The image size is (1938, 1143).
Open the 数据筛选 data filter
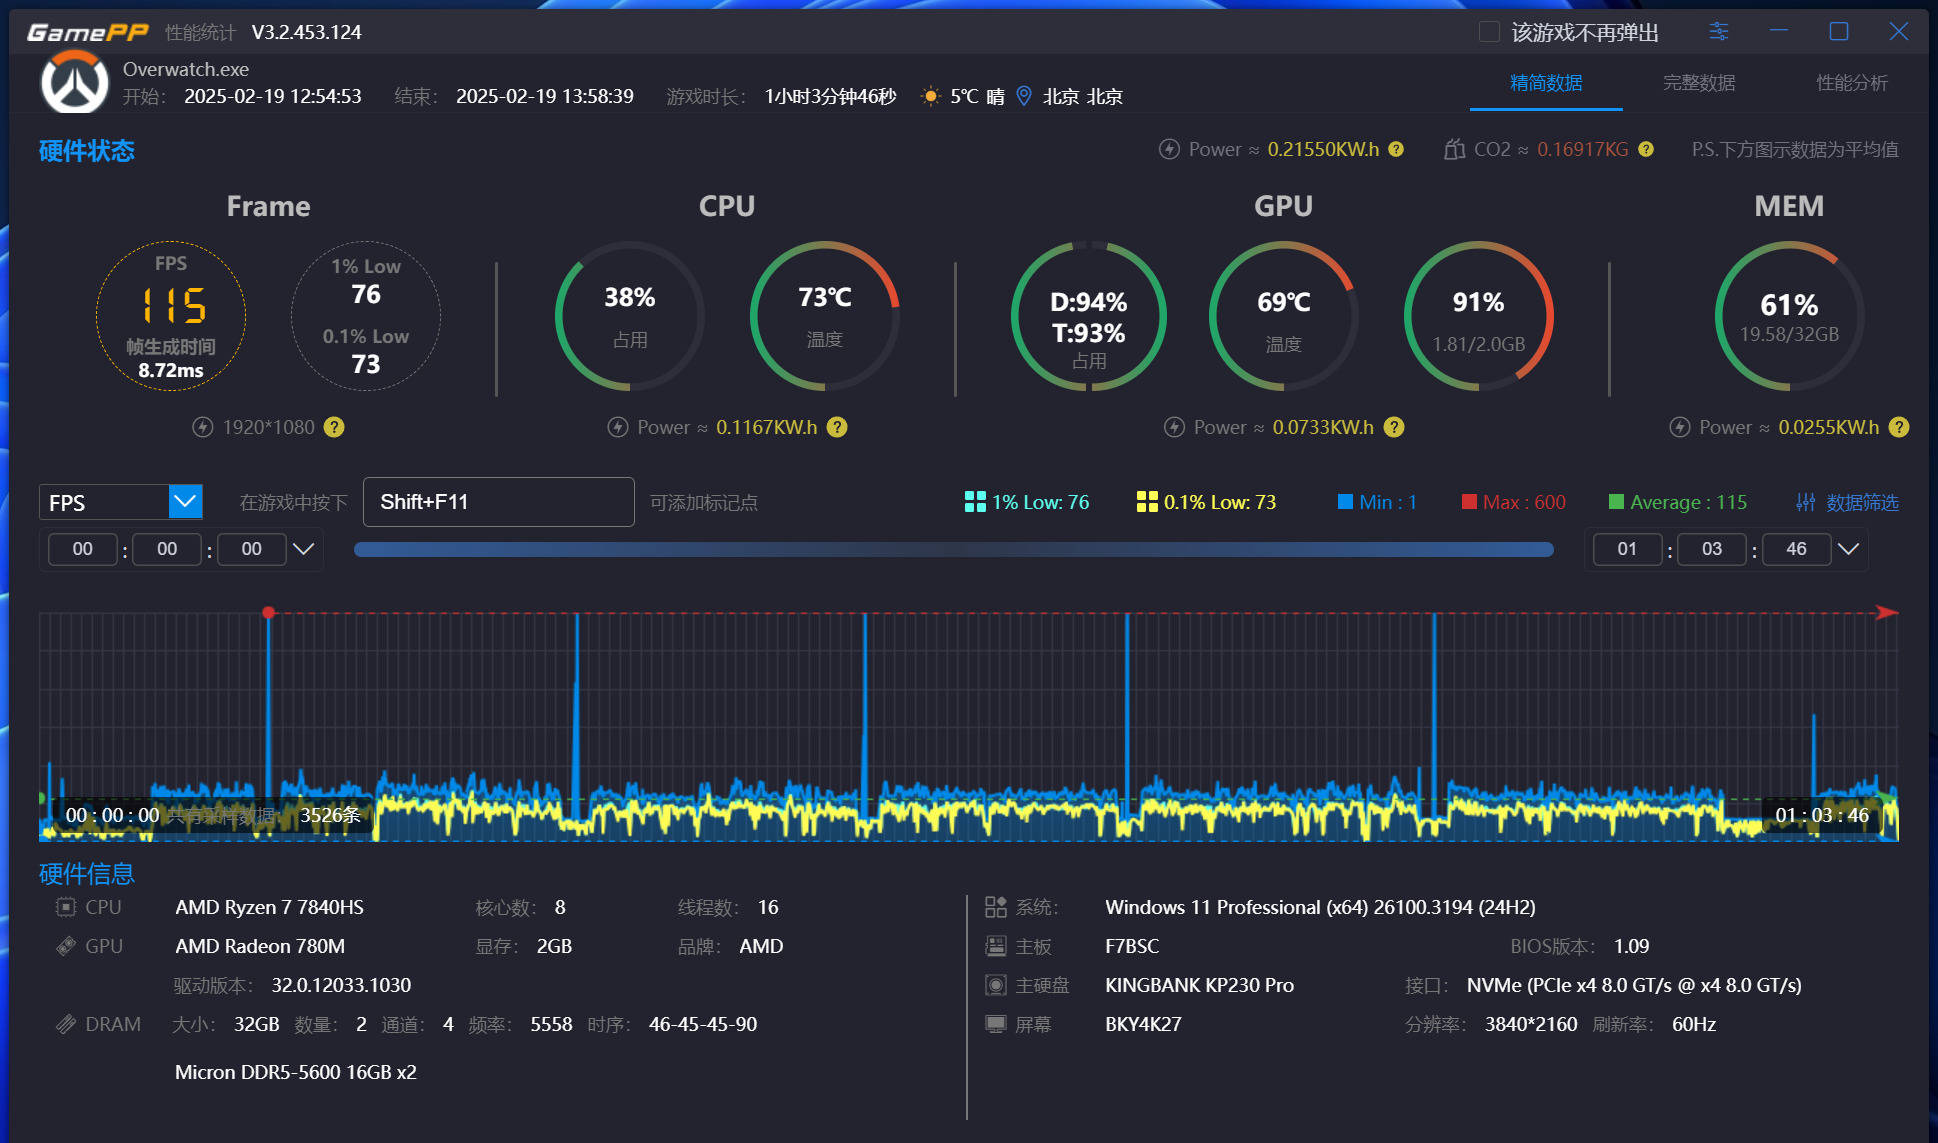point(1847,502)
